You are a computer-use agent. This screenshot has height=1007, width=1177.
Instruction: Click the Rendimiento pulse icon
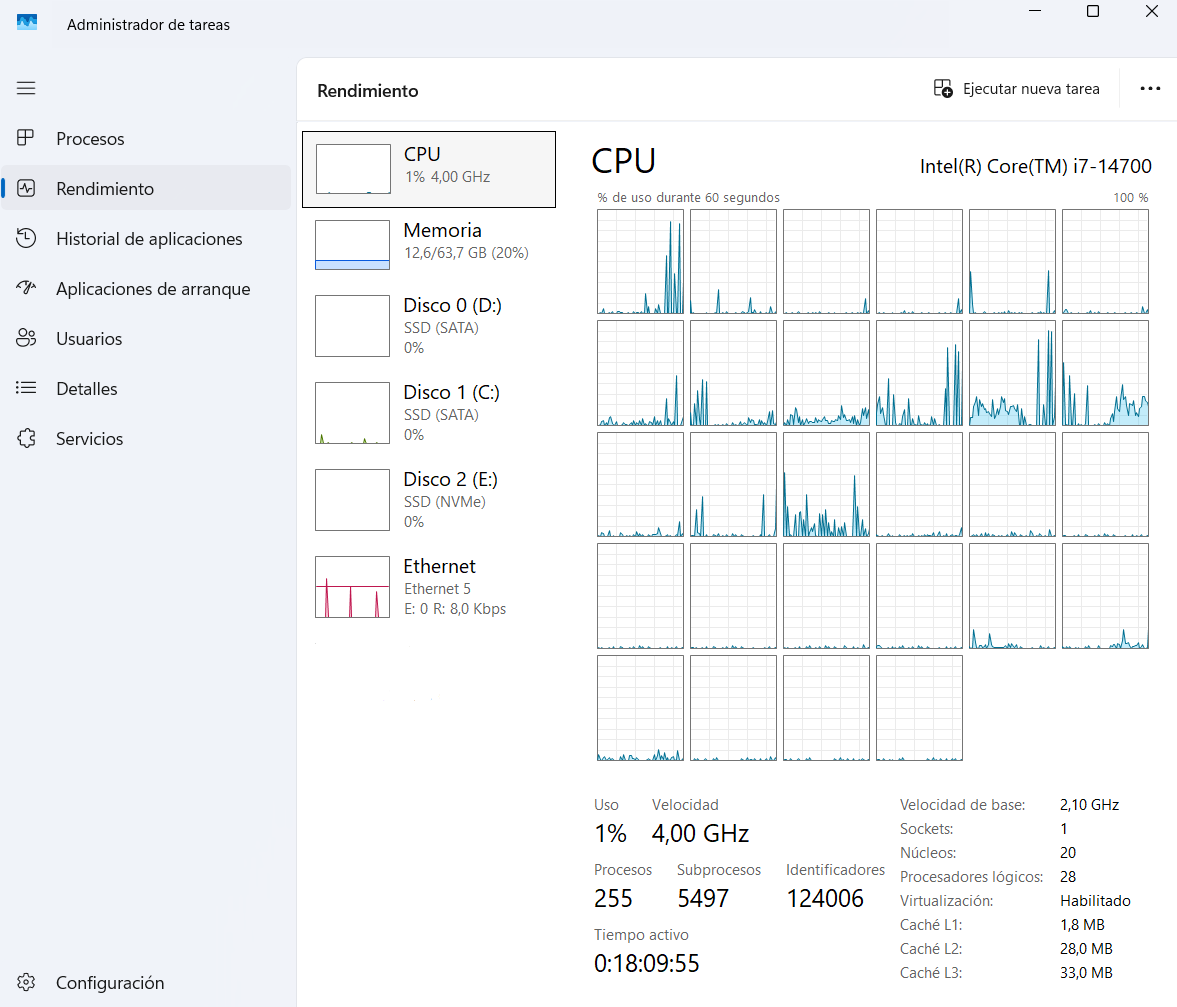pyautogui.click(x=26, y=188)
